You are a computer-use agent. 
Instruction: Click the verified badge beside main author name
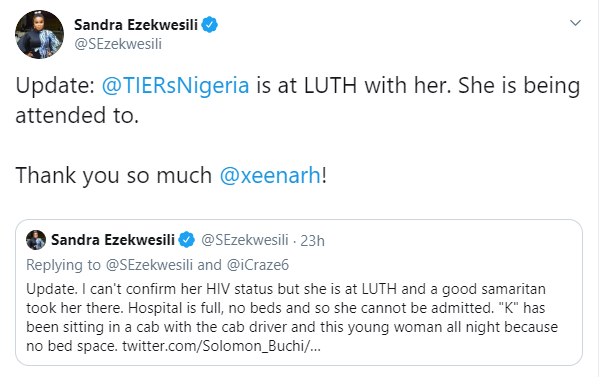point(210,25)
